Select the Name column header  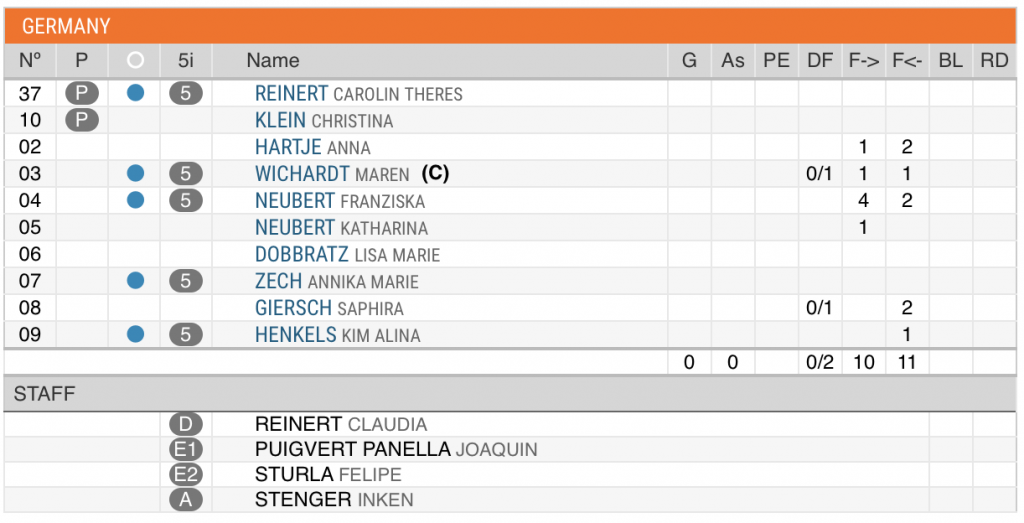(x=273, y=61)
